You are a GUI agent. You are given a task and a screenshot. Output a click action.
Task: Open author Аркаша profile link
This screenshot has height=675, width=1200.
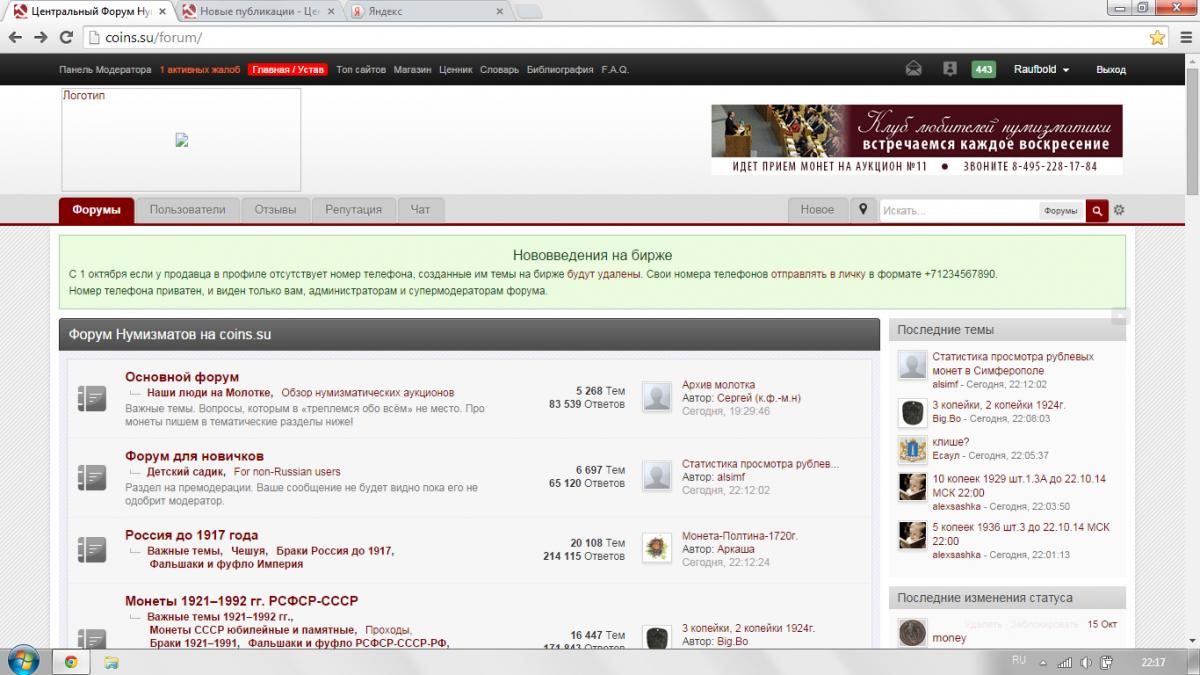(736, 549)
